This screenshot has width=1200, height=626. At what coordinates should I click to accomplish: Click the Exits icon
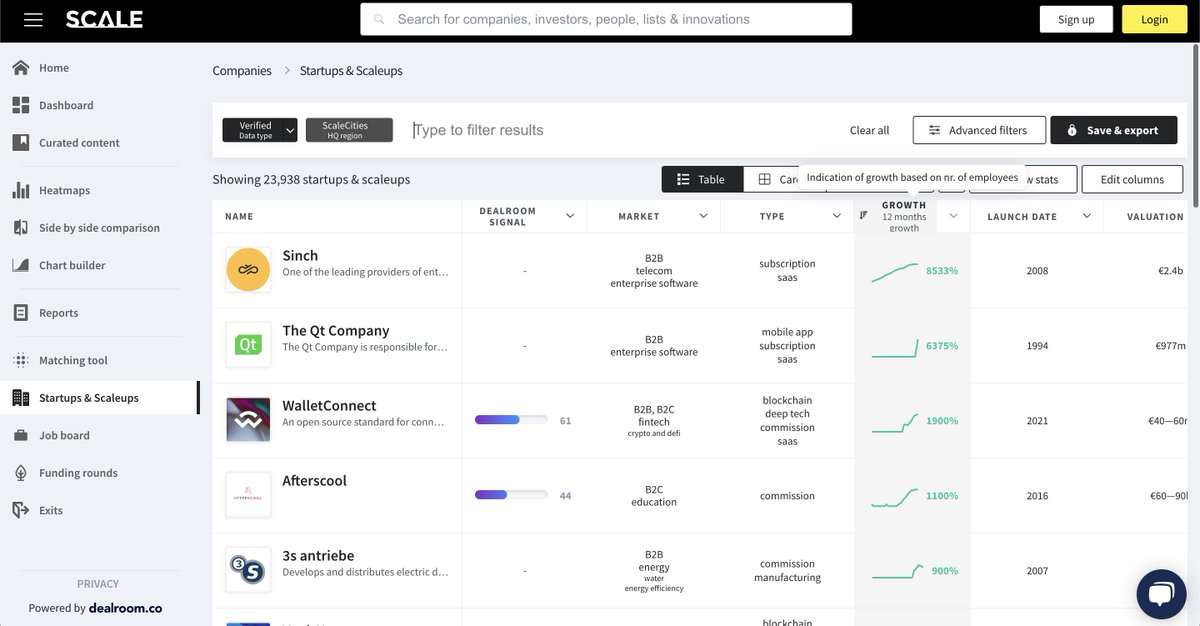(20, 510)
